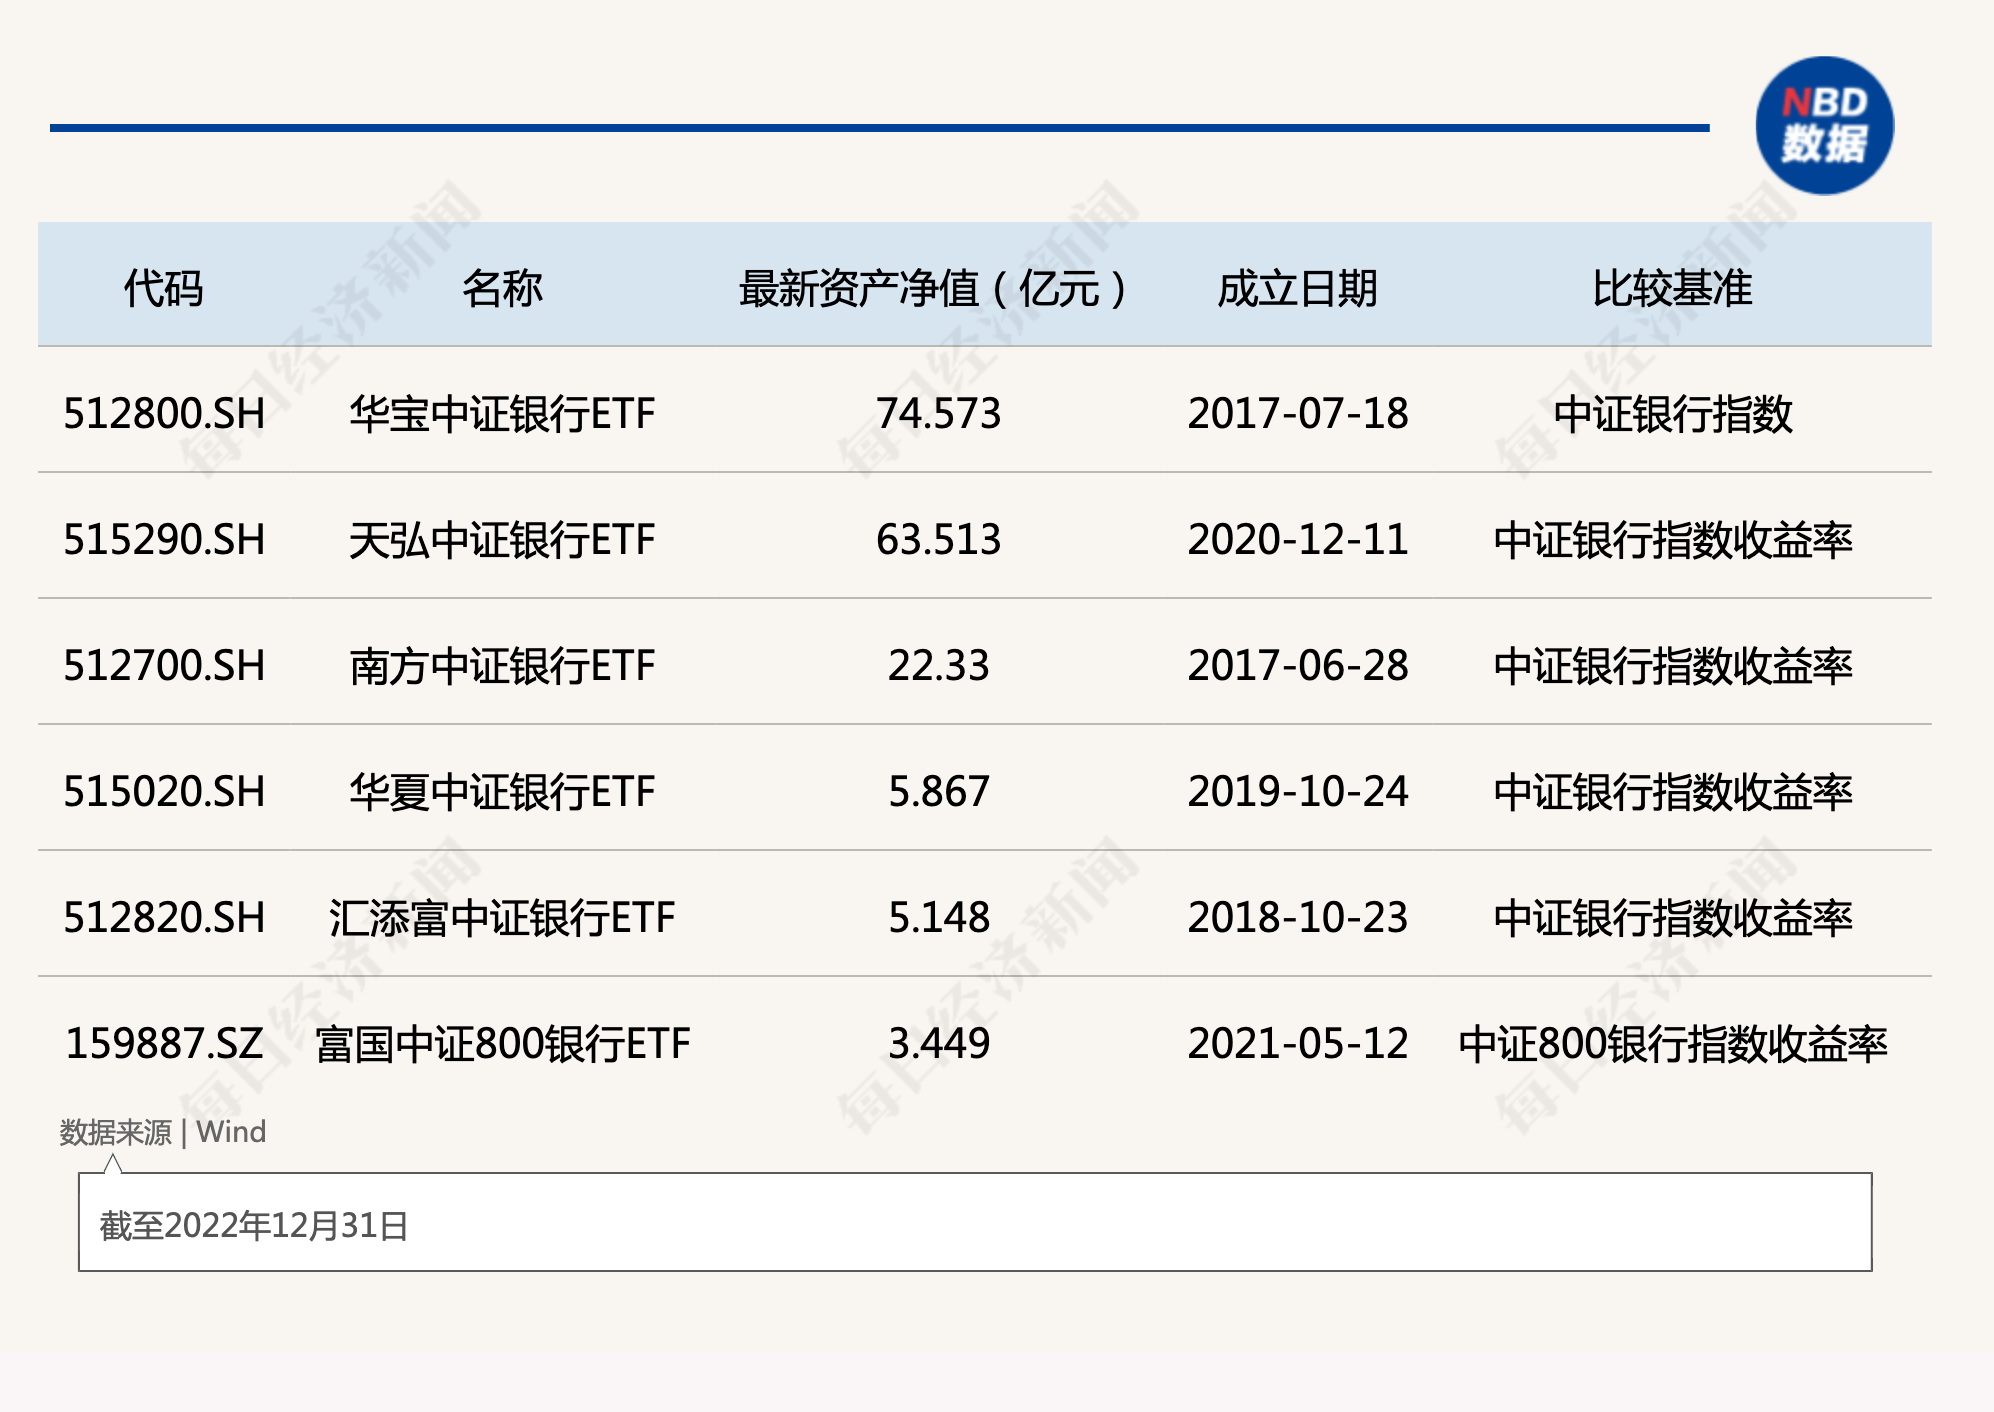Click the net asset value 74.573
The height and width of the screenshot is (1412, 1994).
click(x=938, y=413)
